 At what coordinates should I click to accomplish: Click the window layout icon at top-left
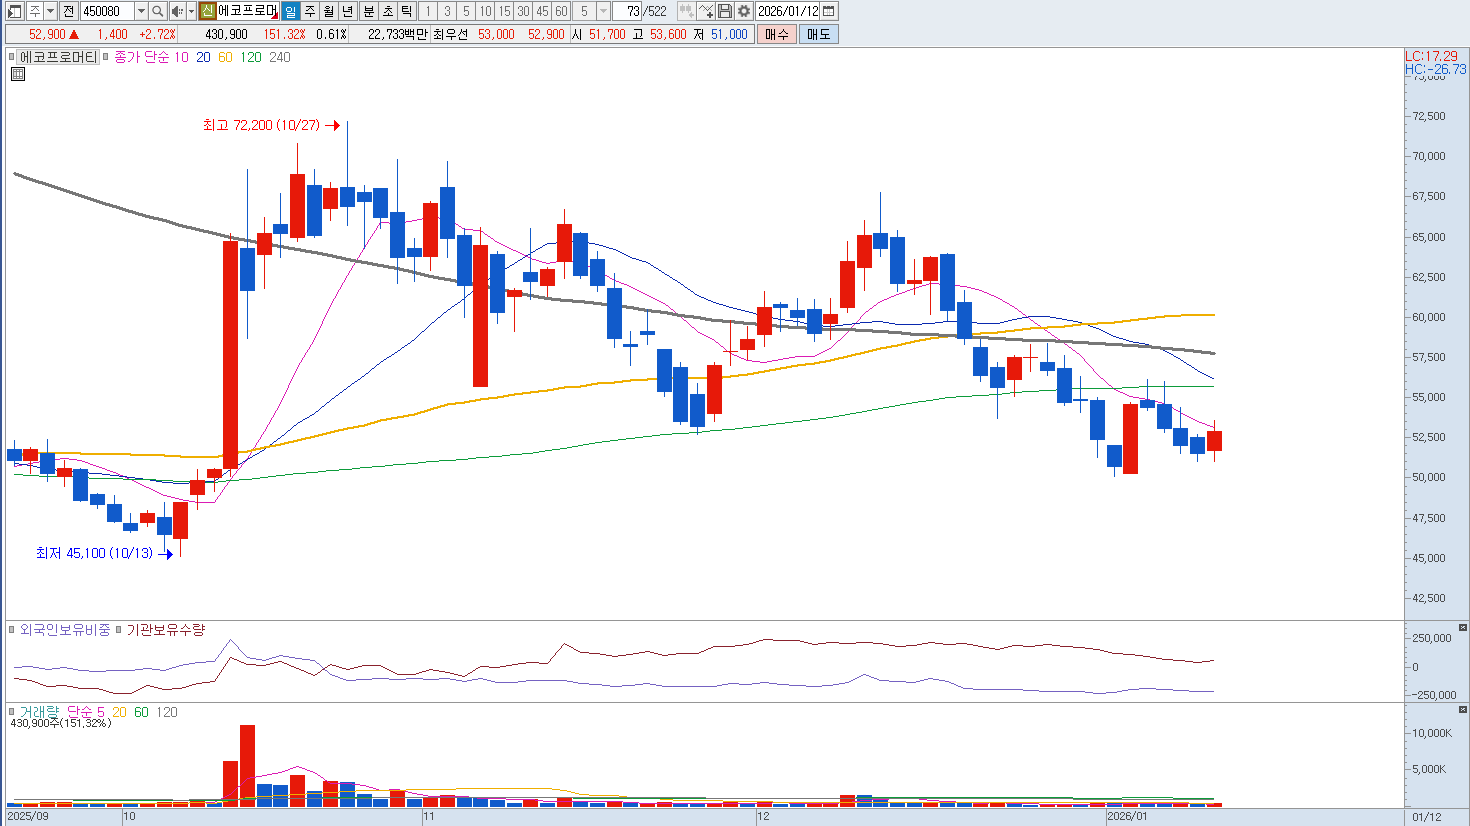(14, 11)
